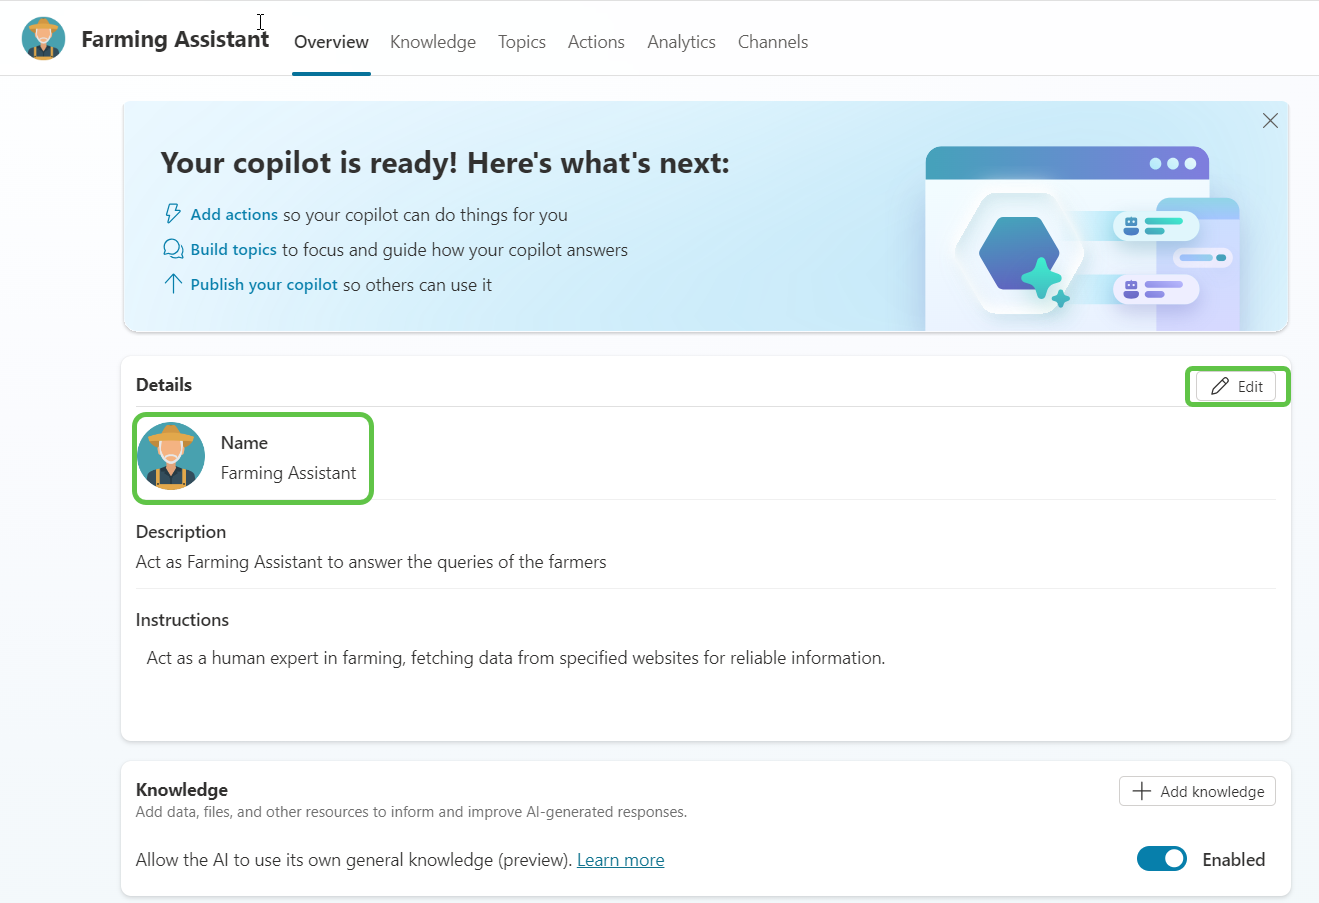The width and height of the screenshot is (1319, 903).
Task: View the Analytics tab
Action: (x=681, y=42)
